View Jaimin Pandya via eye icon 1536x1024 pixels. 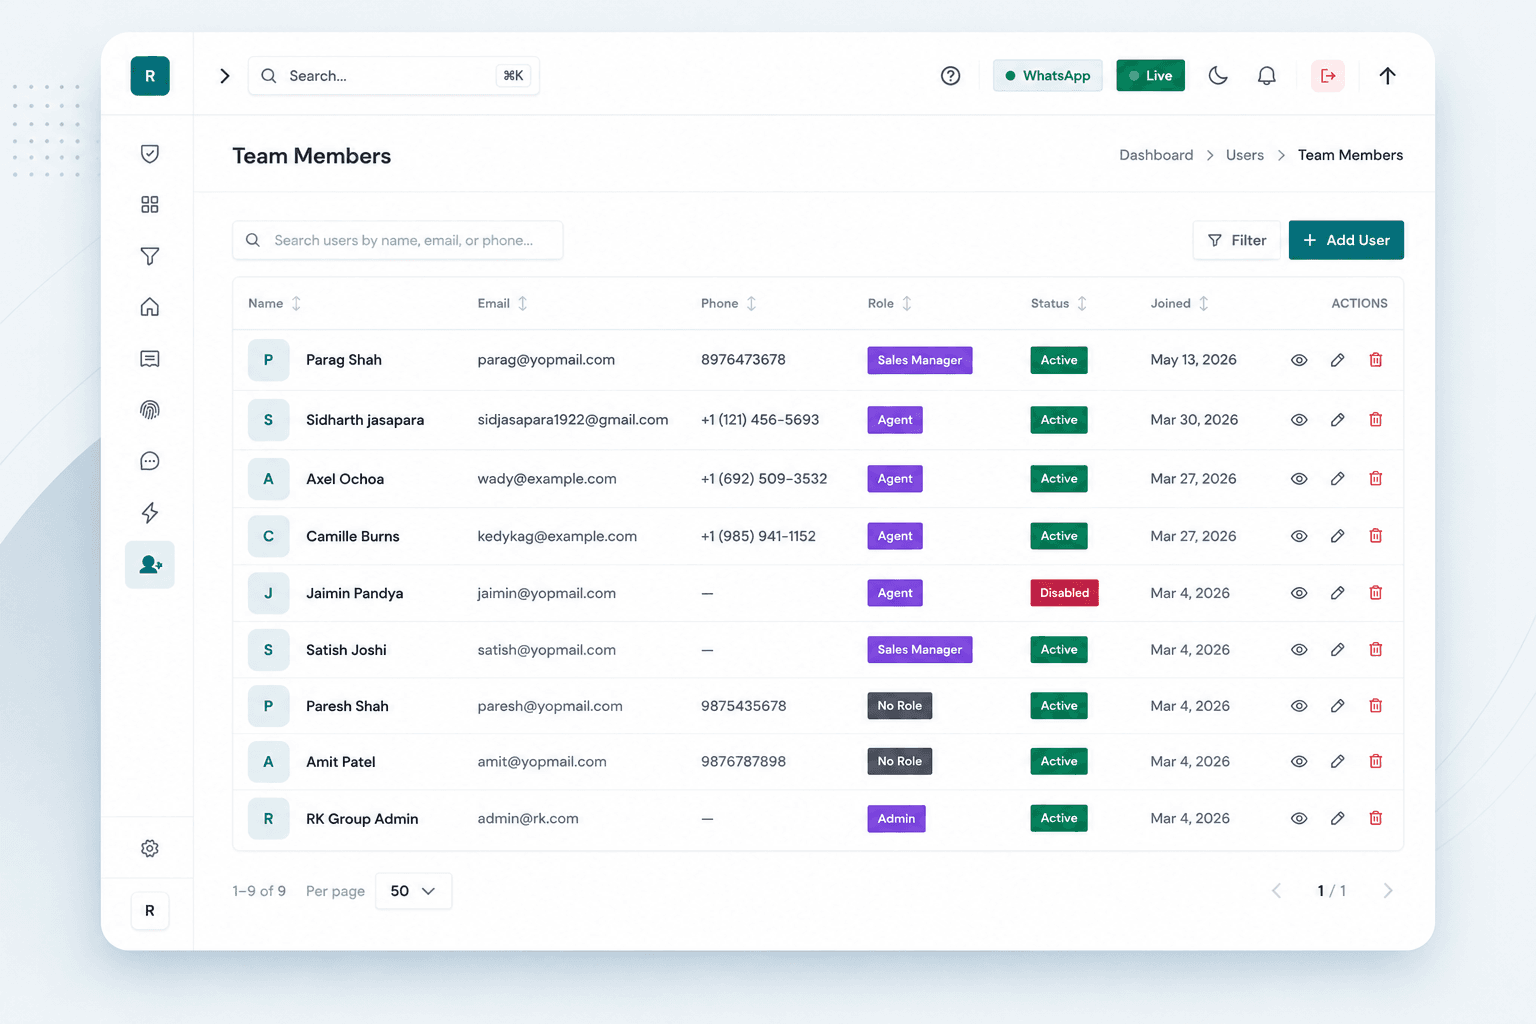pyautogui.click(x=1299, y=593)
